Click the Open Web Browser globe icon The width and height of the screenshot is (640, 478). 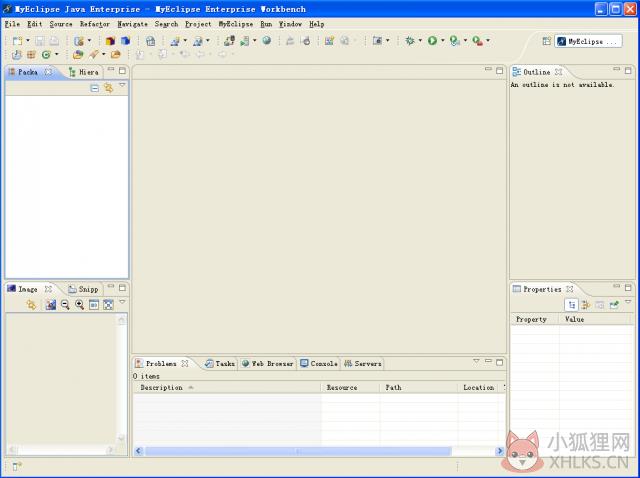pos(267,40)
